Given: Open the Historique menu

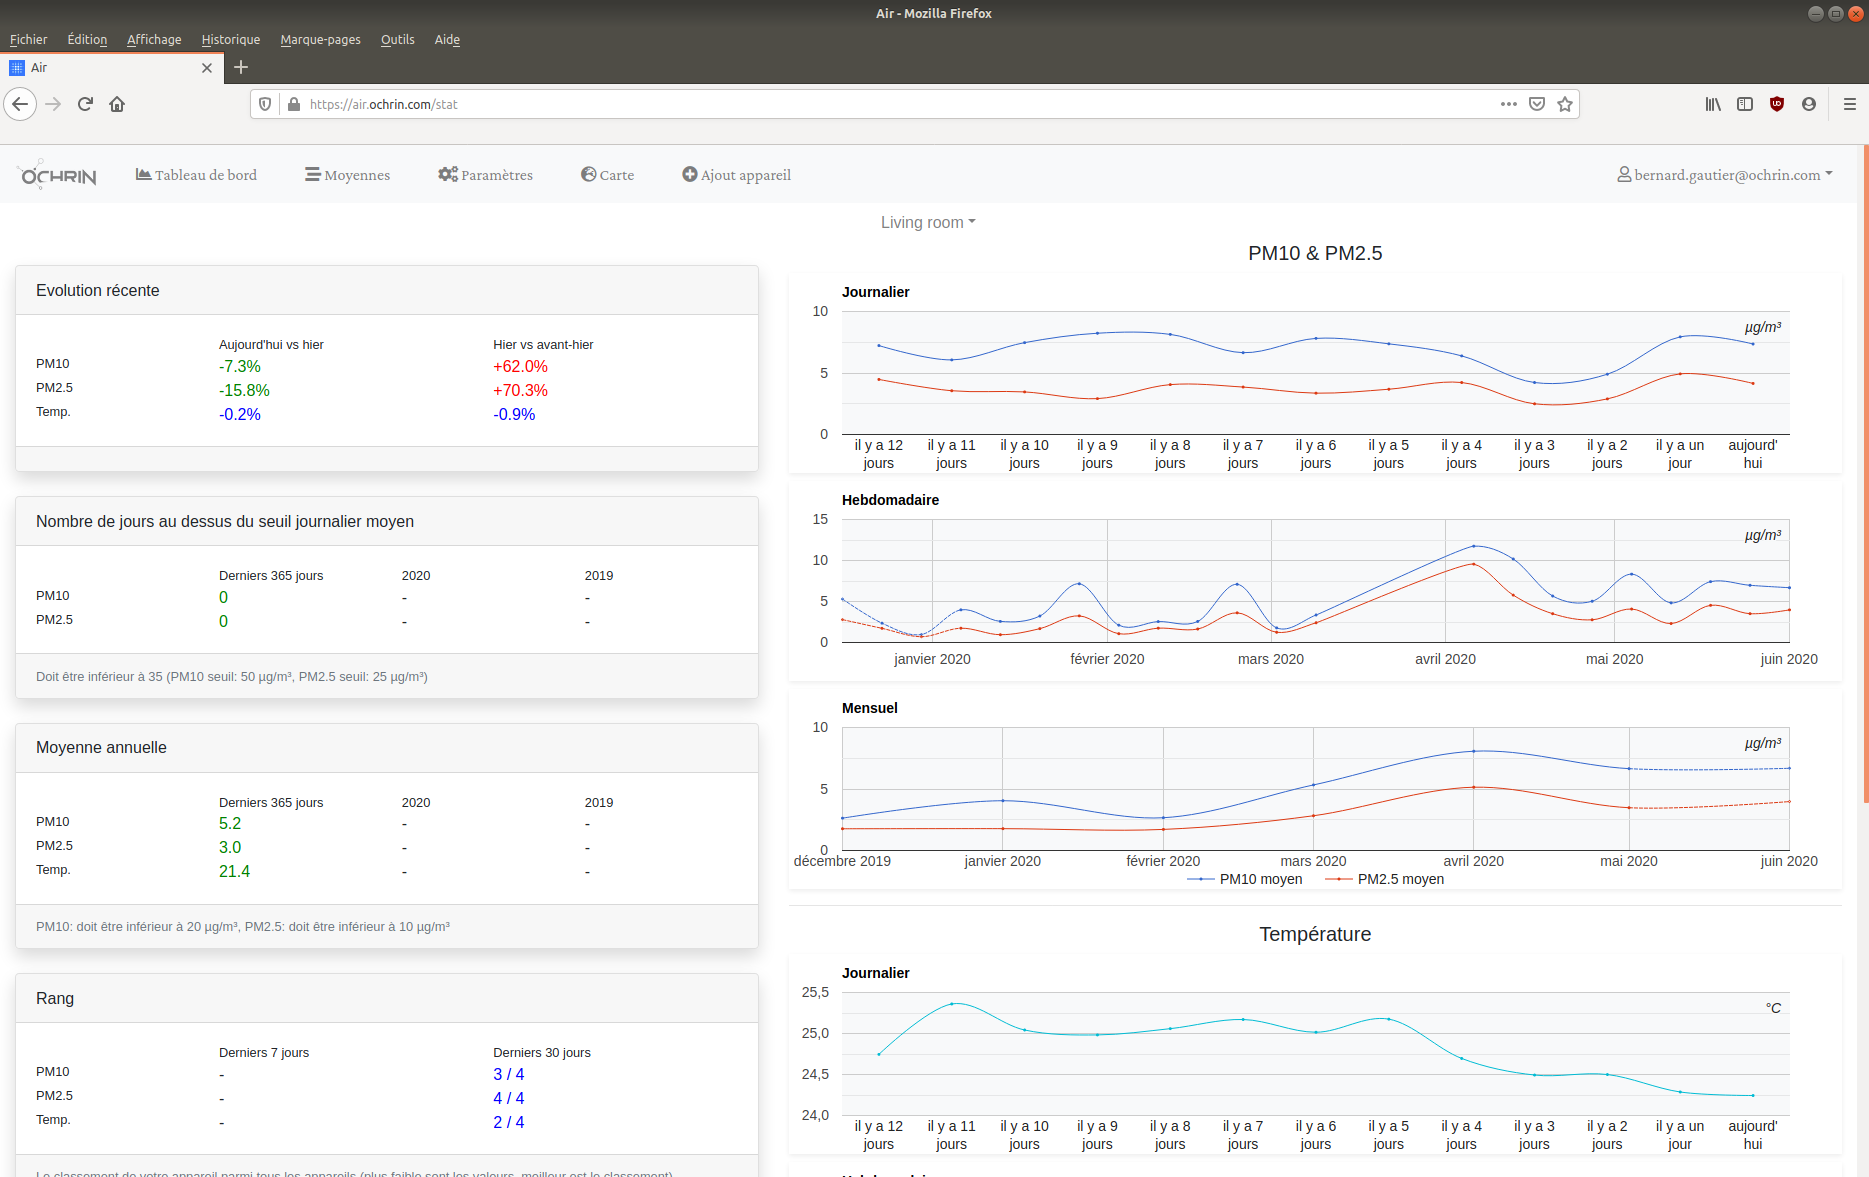Looking at the screenshot, I should pyautogui.click(x=231, y=40).
